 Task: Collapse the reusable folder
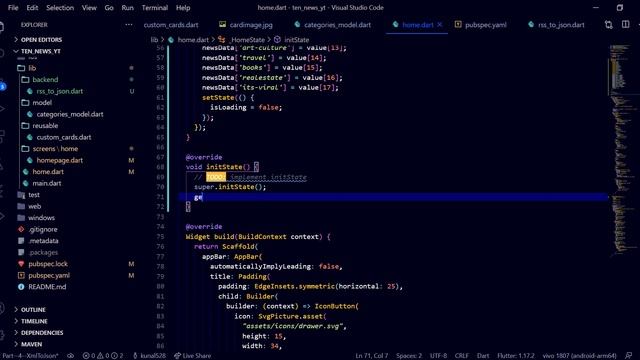tap(45, 126)
